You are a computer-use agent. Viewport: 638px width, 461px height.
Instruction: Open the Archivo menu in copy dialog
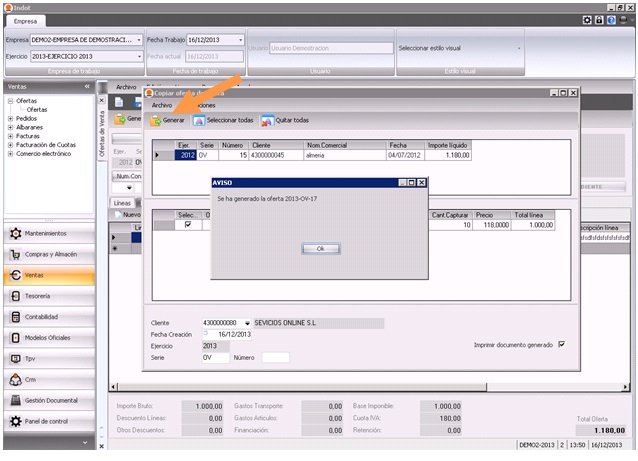tap(162, 104)
